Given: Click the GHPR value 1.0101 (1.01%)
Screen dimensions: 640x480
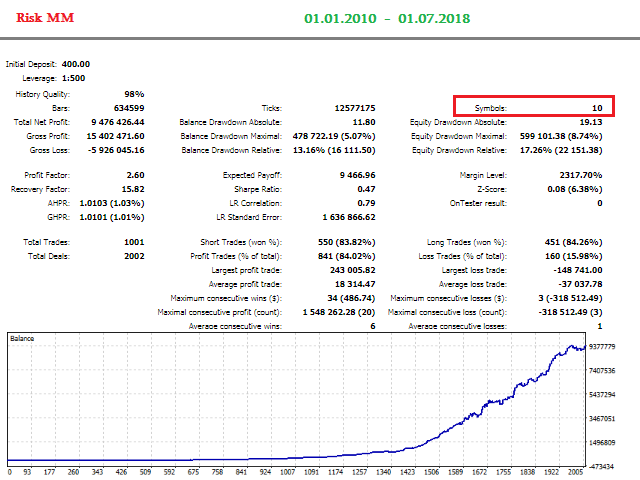Looking at the screenshot, I should pos(112,217).
